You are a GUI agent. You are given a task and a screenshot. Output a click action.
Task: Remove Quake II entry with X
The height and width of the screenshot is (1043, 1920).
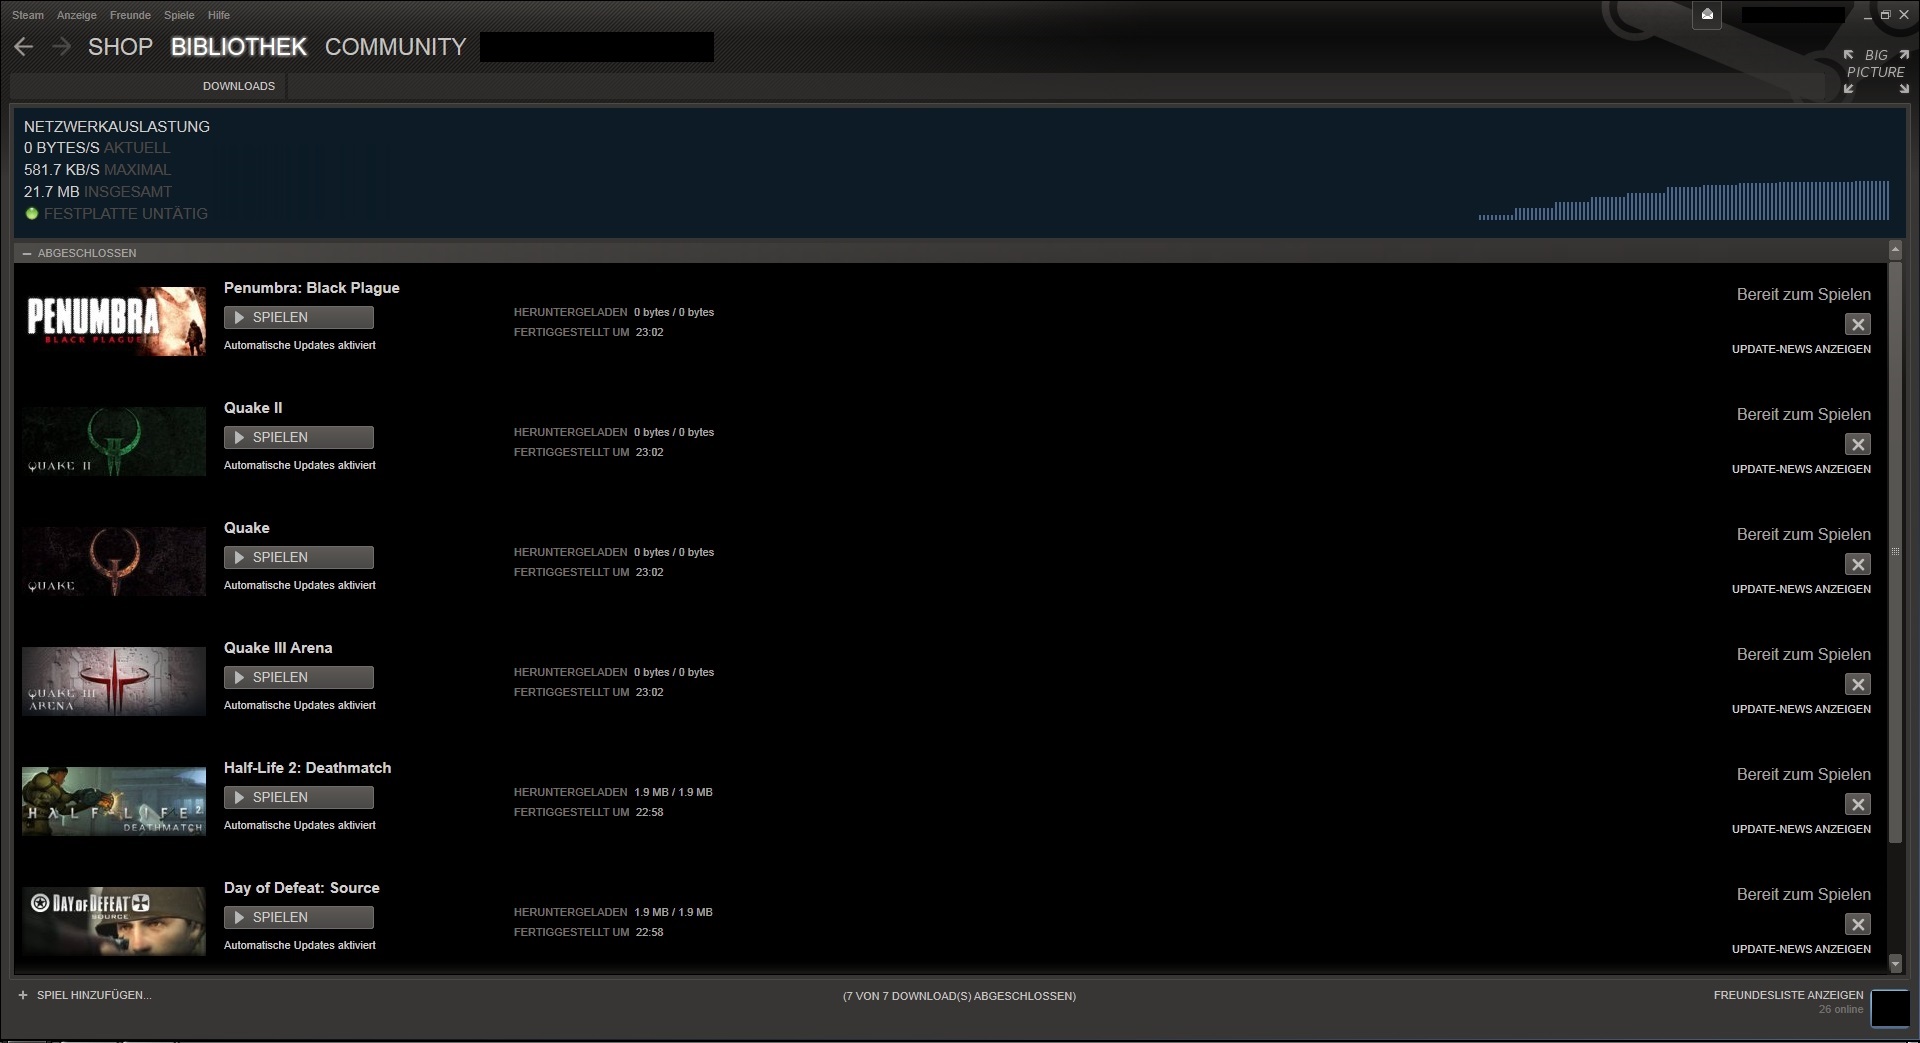coord(1858,444)
